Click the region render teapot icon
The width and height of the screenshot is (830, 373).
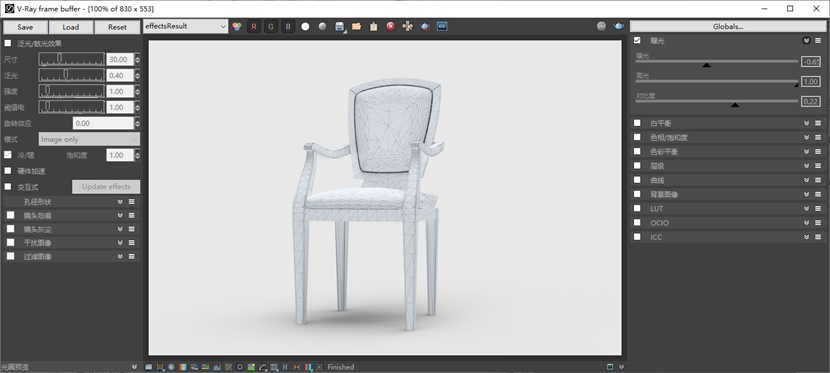point(425,26)
